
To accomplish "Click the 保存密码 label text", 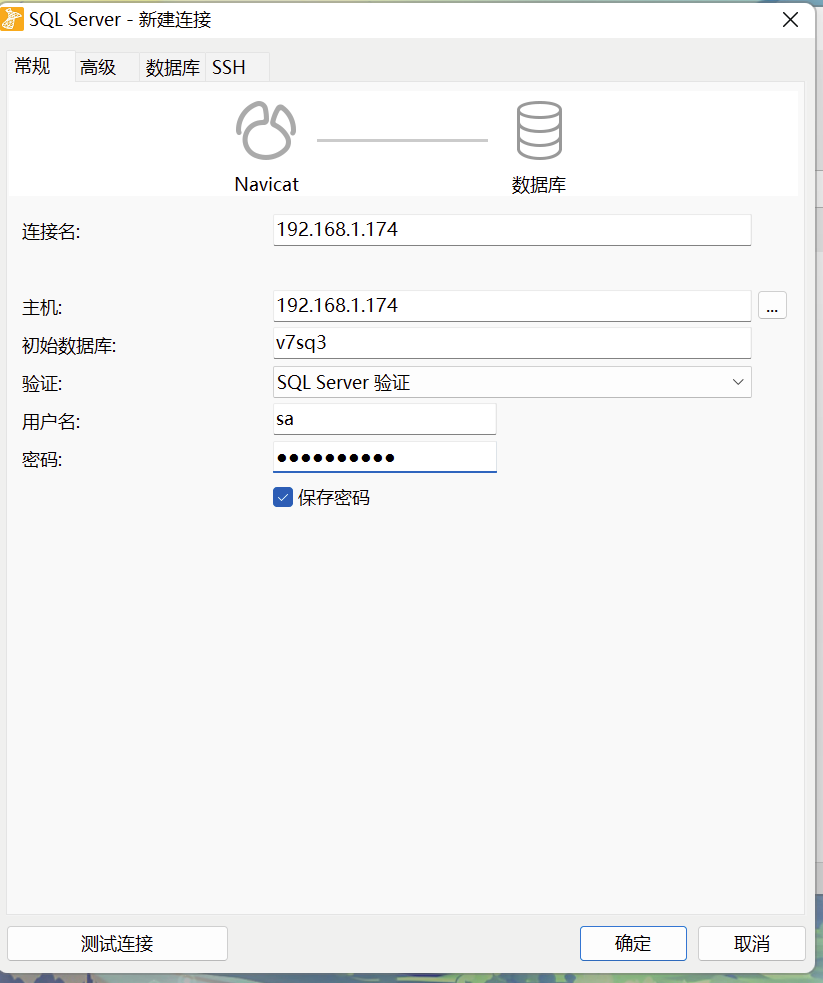I will 333,498.
